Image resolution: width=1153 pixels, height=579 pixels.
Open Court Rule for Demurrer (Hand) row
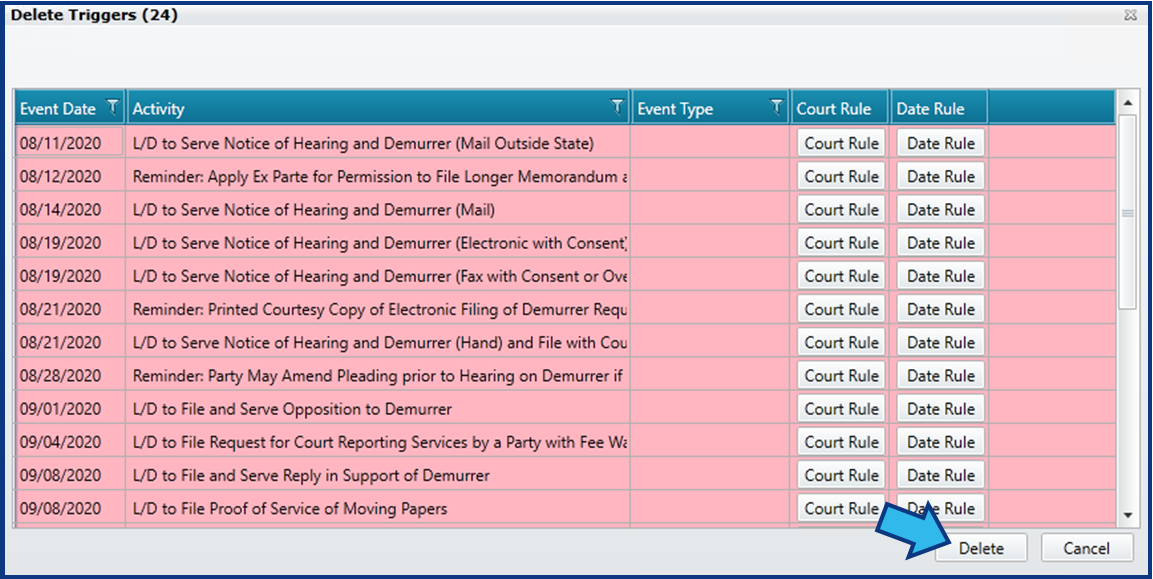(x=841, y=342)
